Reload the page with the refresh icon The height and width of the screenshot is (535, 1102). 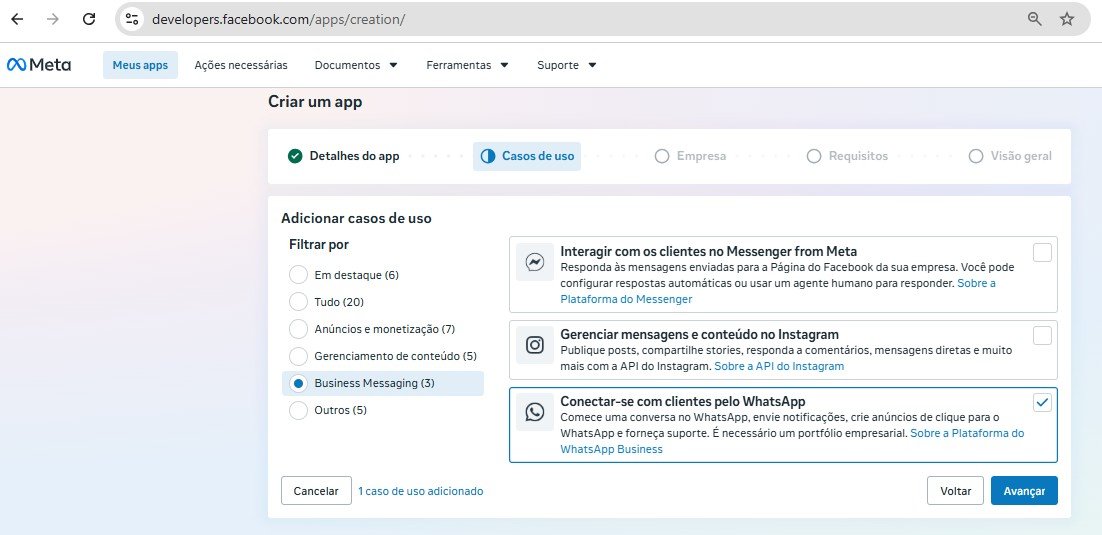click(89, 19)
